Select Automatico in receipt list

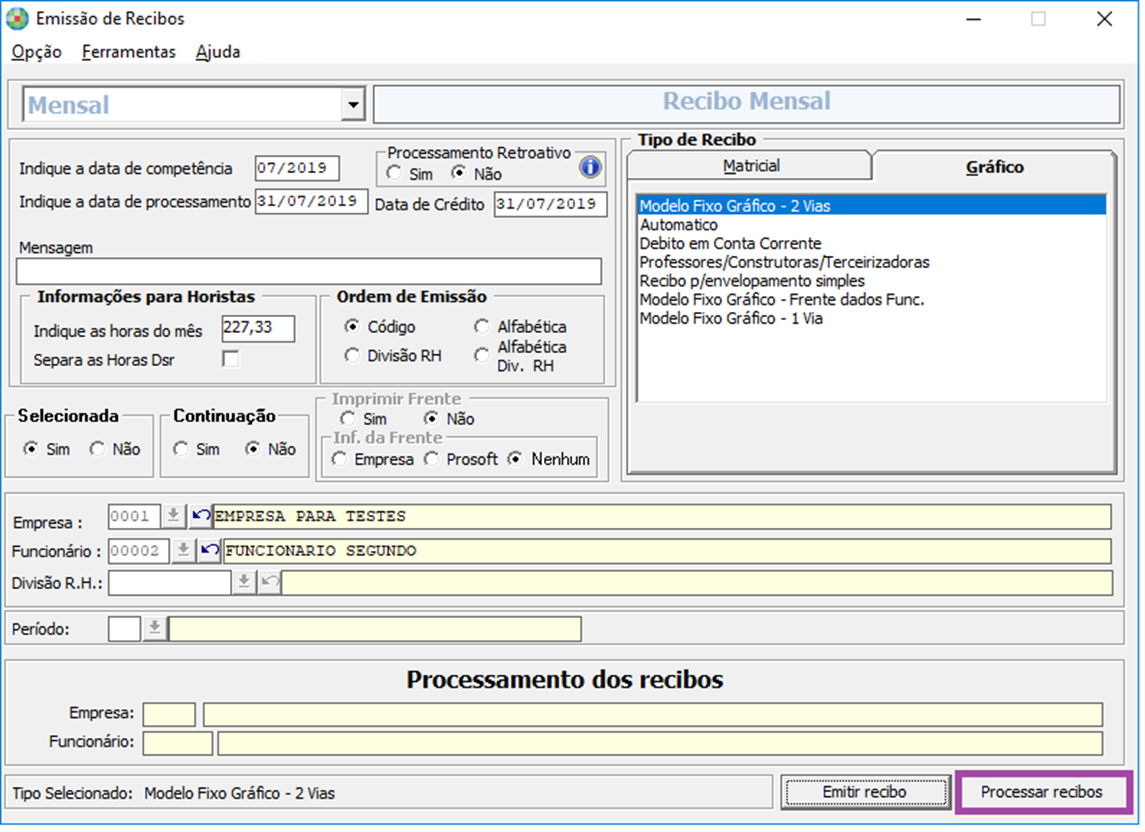872,225
